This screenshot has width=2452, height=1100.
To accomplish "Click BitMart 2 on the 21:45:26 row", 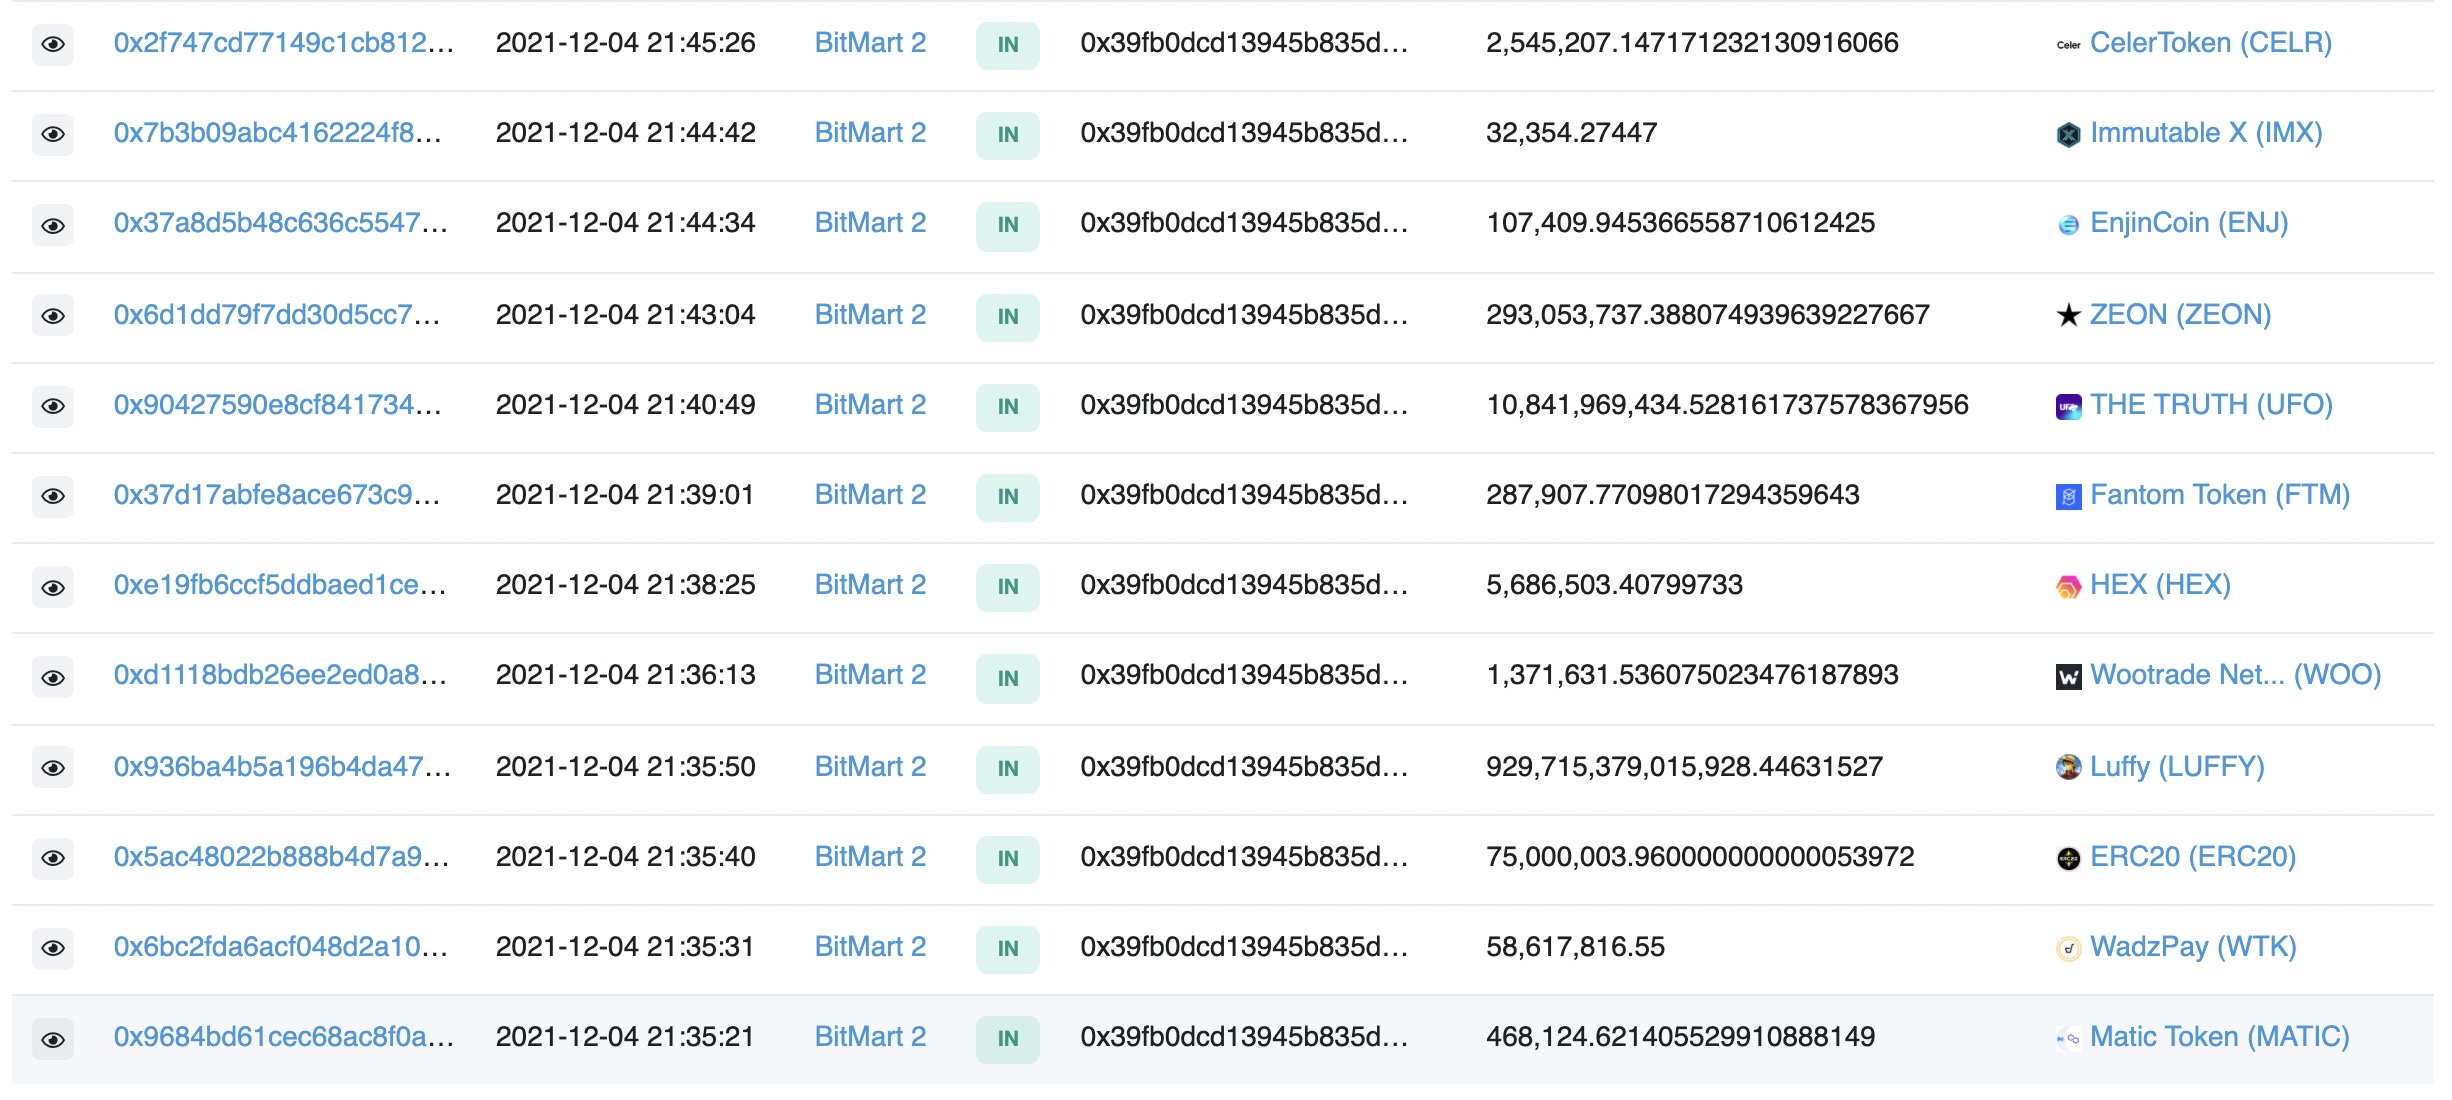I will click(x=870, y=43).
